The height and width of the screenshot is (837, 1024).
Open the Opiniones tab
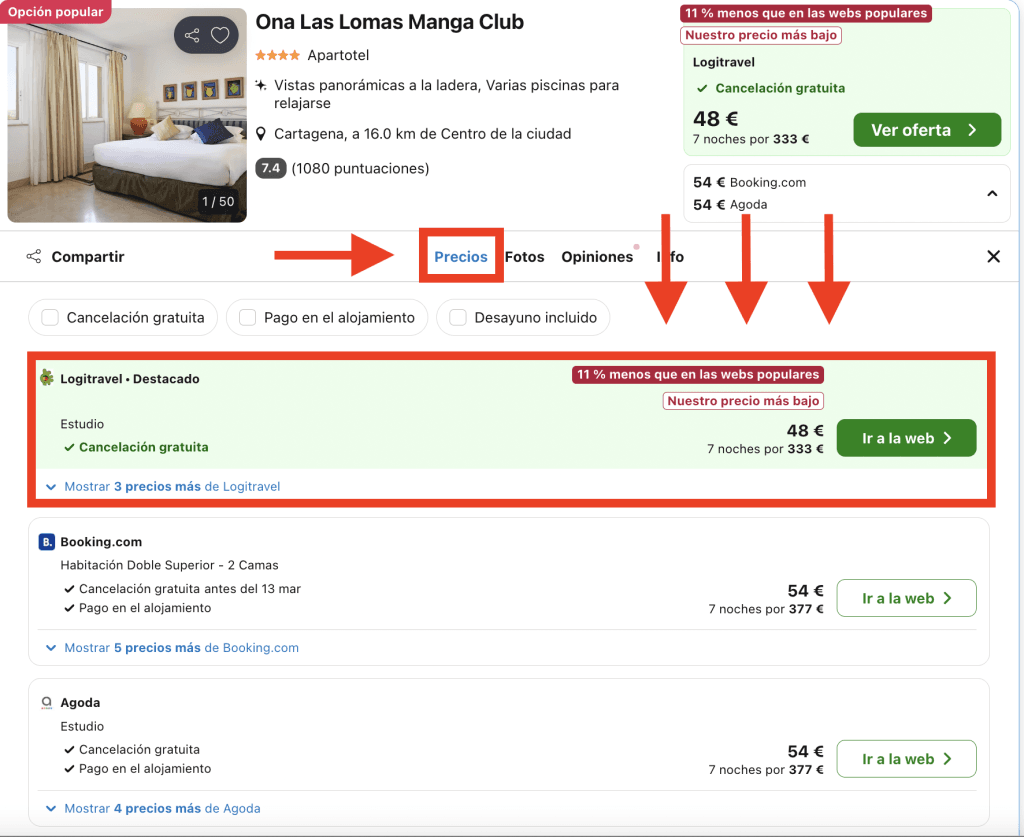pos(597,257)
